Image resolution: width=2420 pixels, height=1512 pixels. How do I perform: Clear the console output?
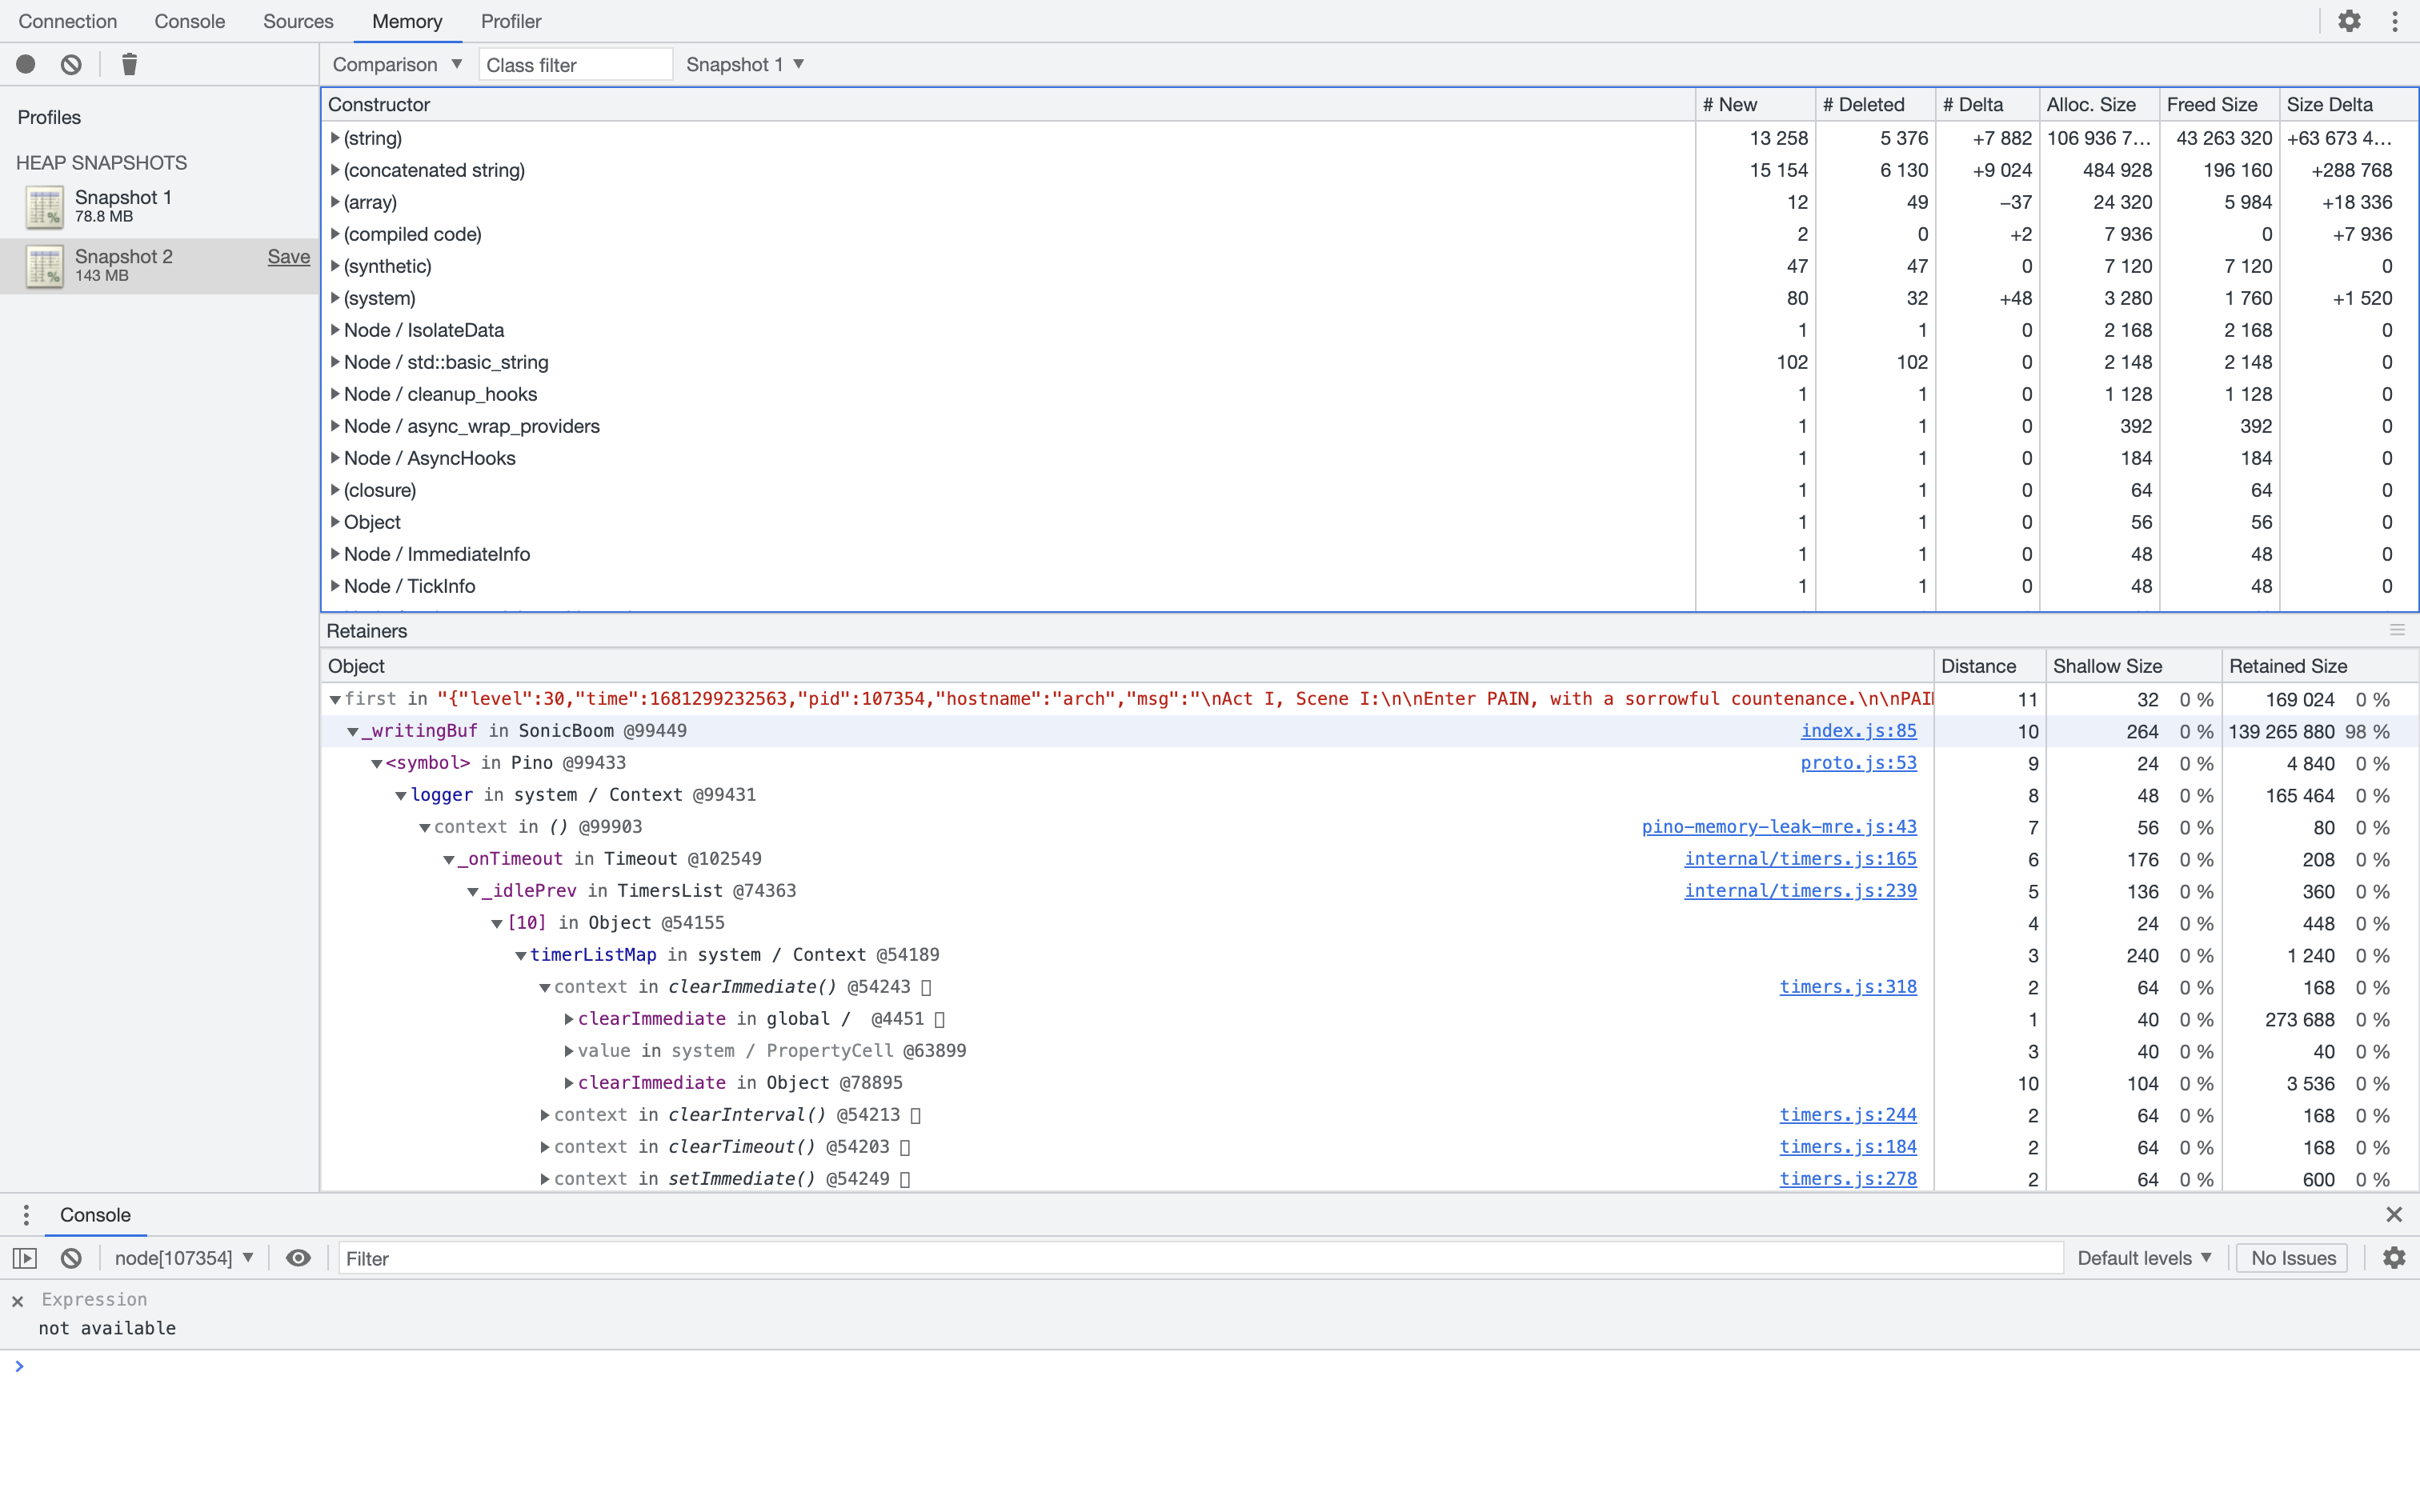coord(69,1258)
